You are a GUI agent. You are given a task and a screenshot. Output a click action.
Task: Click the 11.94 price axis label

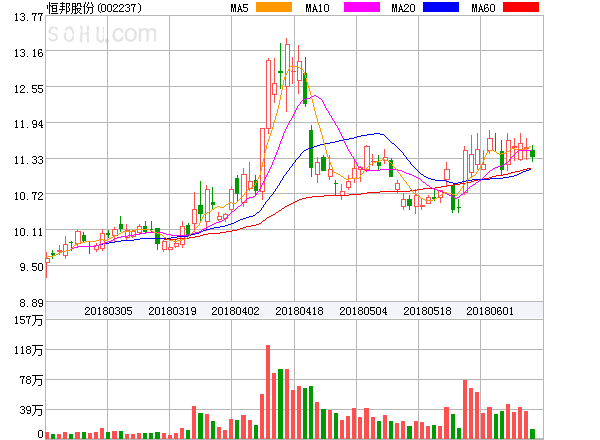29,124
